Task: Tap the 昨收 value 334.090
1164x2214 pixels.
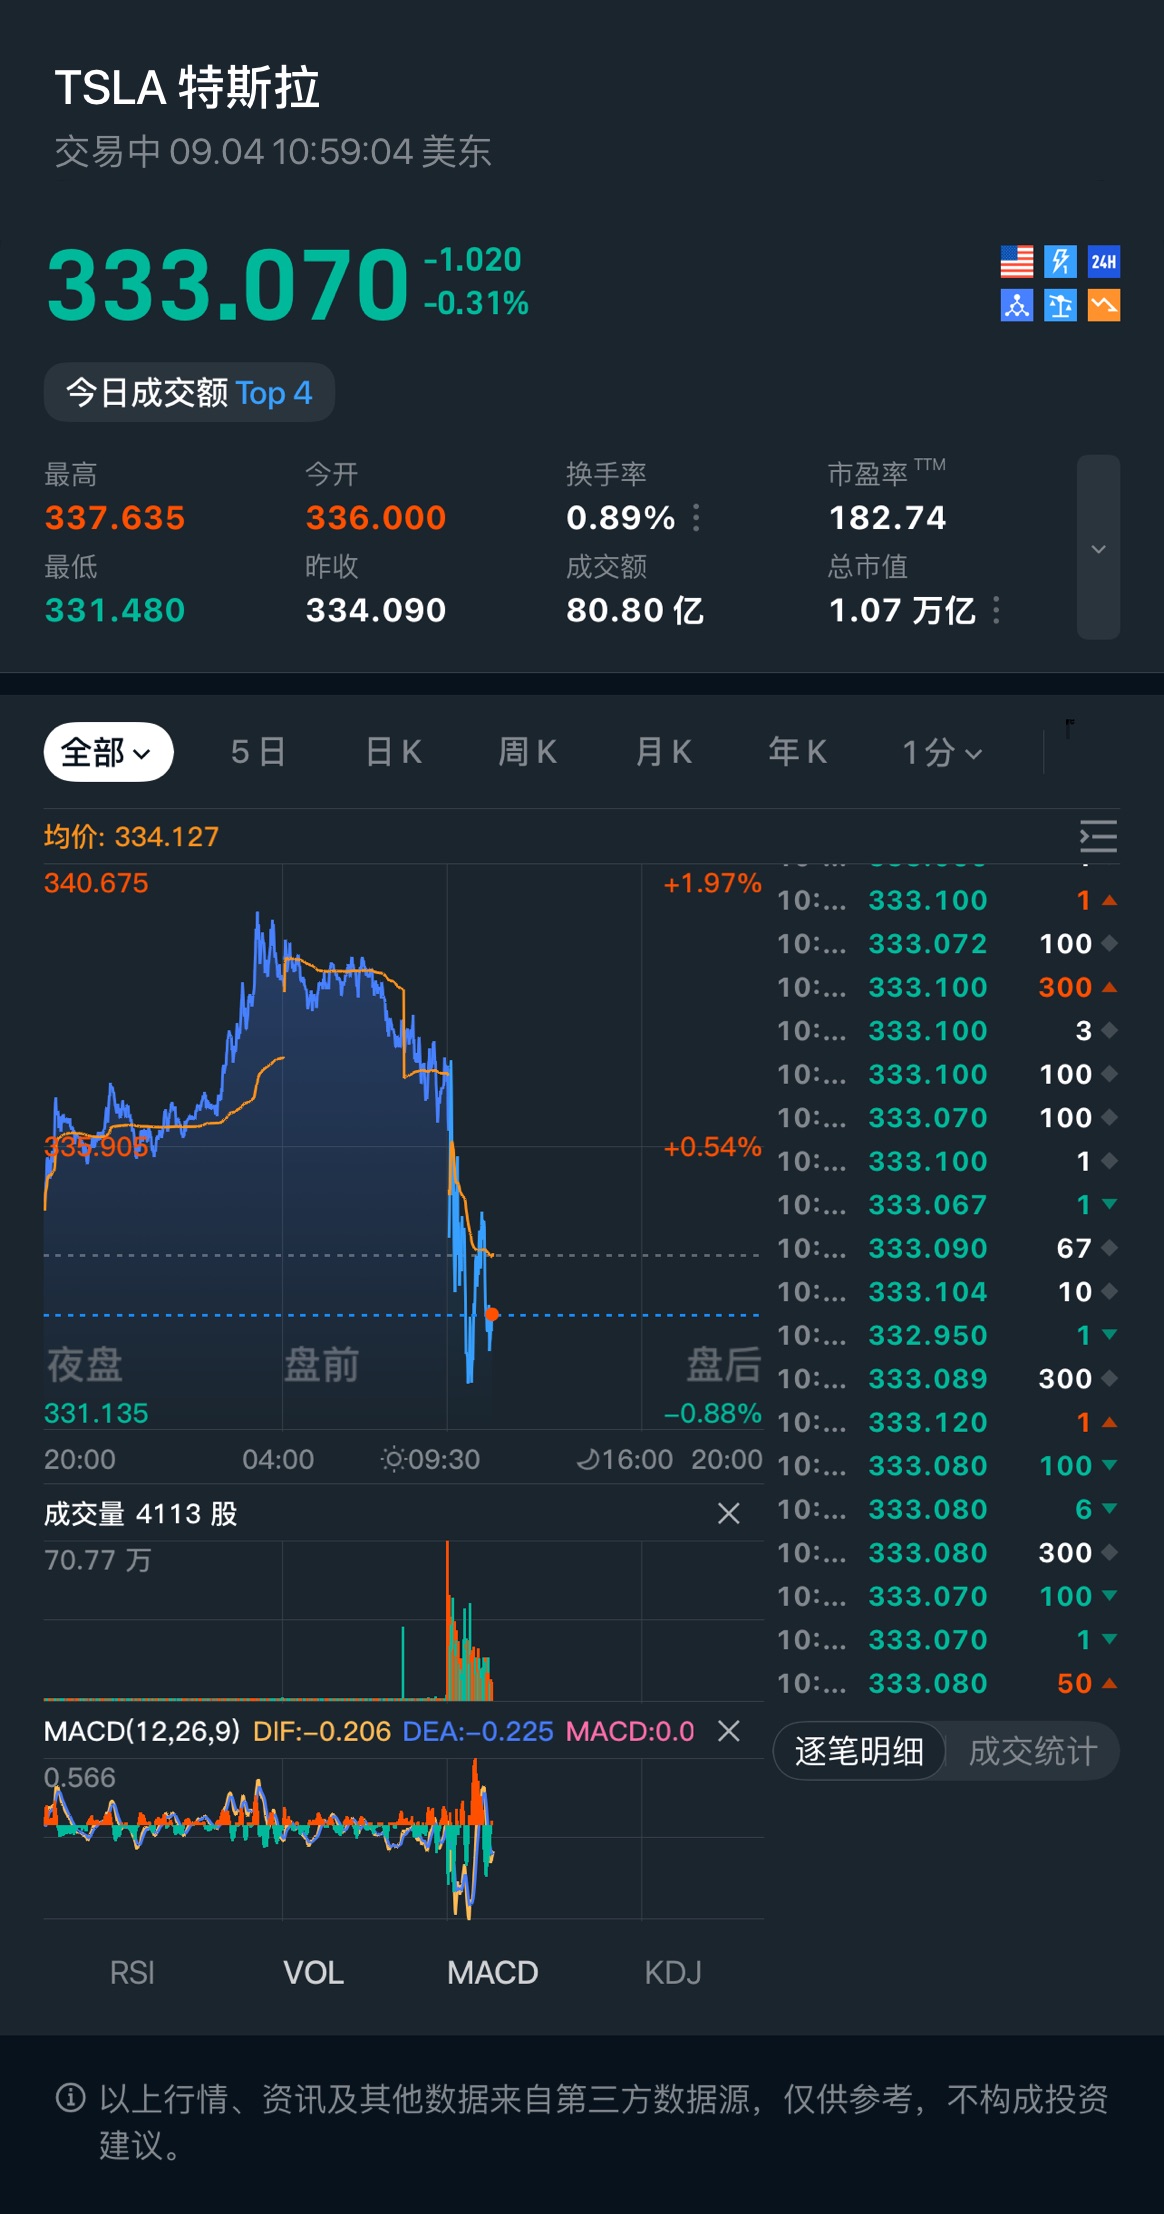Action: point(376,610)
